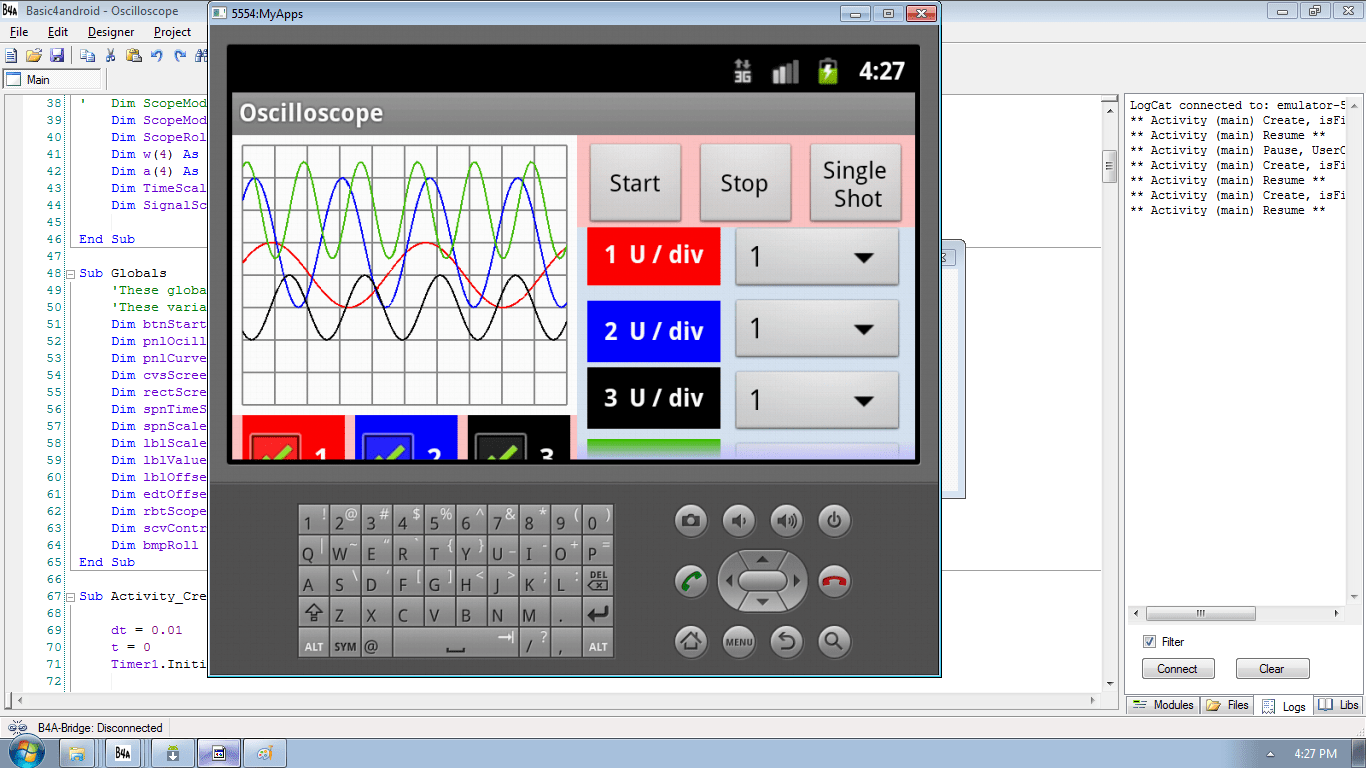Click the red 1 U/div color label
The height and width of the screenshot is (768, 1366).
point(653,257)
